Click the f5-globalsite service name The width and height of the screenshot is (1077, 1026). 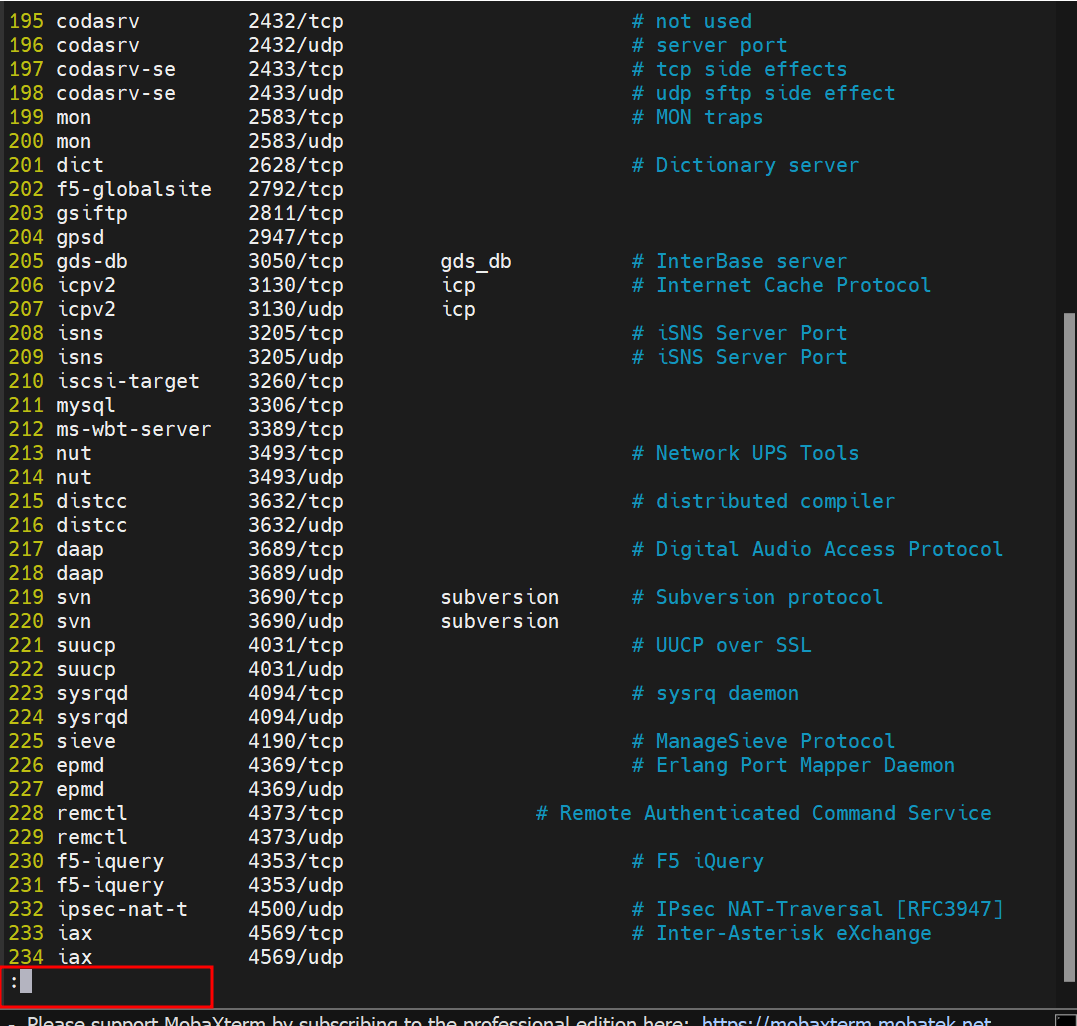point(134,189)
